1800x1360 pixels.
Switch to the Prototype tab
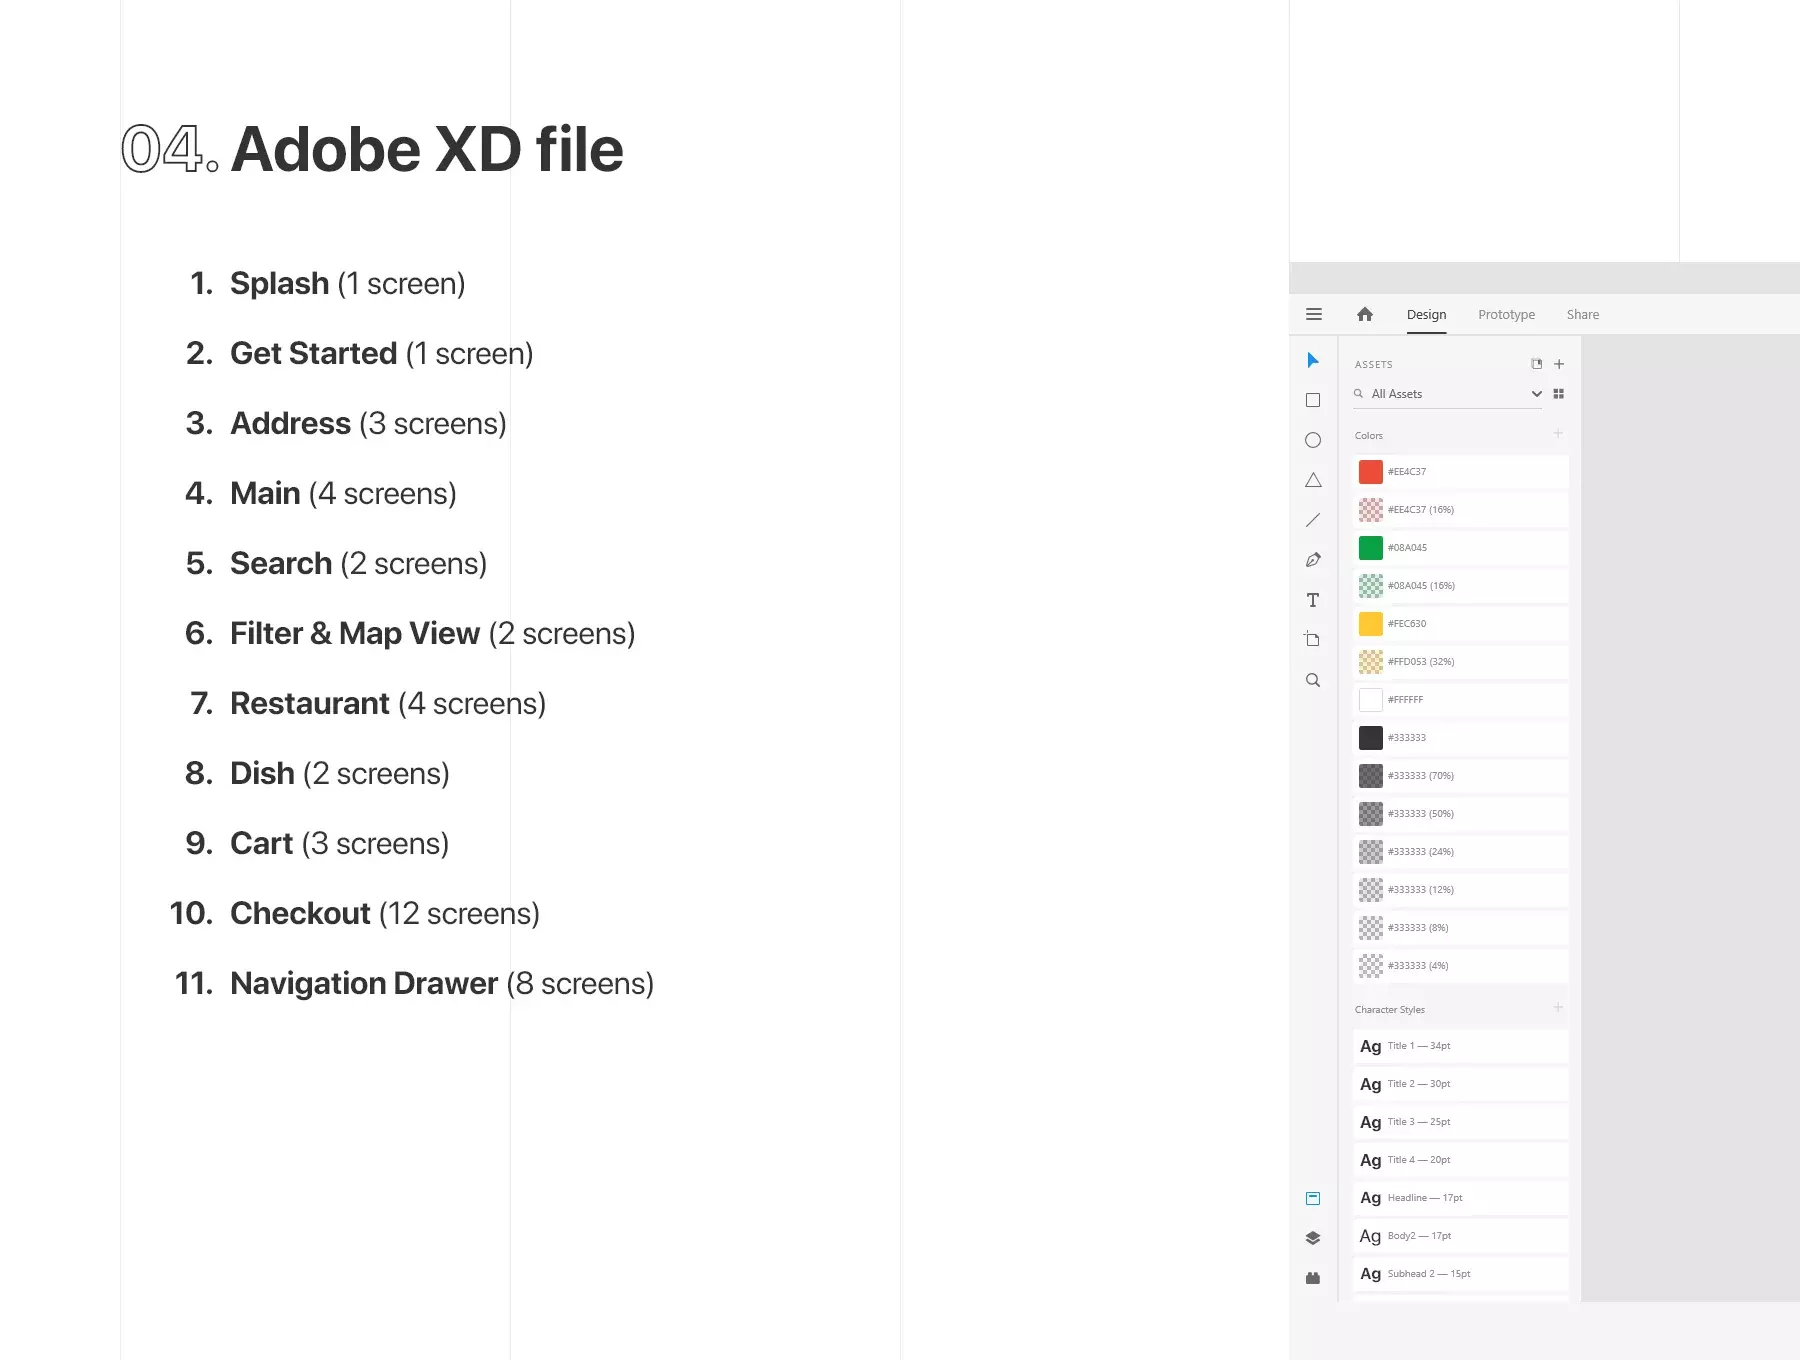pos(1506,314)
